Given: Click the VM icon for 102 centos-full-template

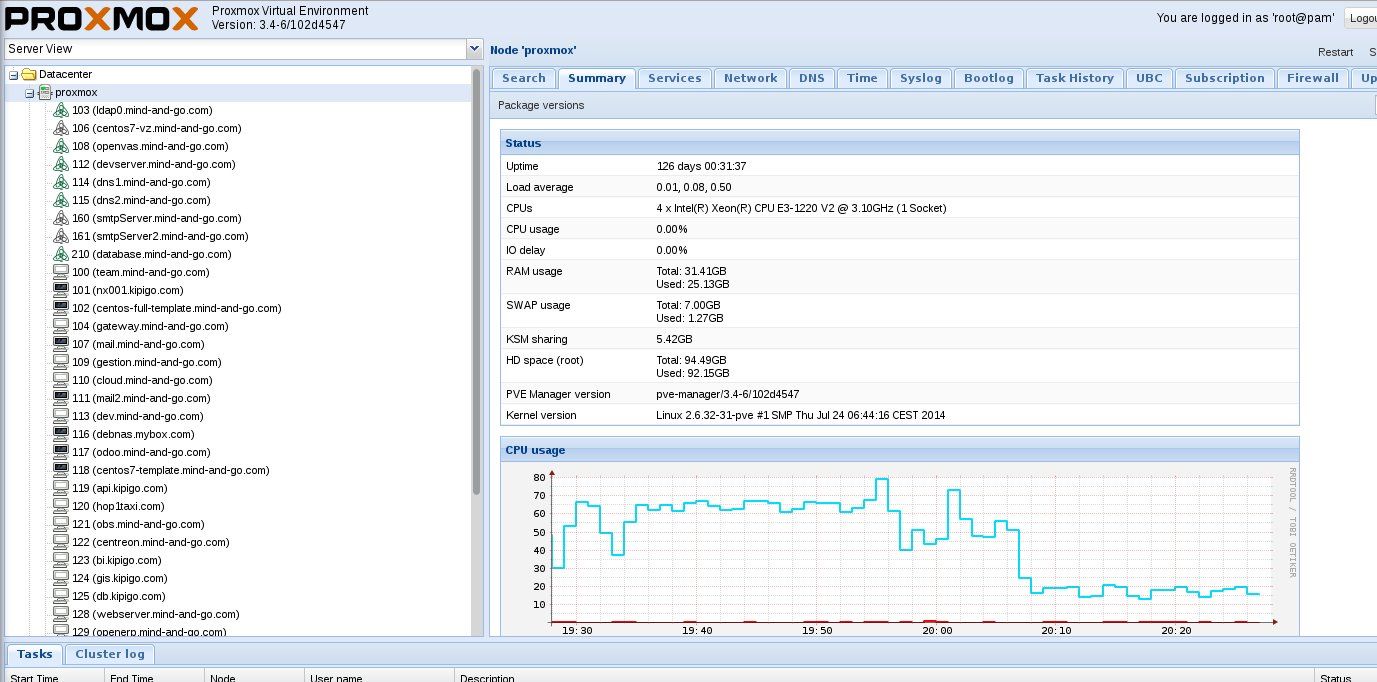Looking at the screenshot, I should click(x=60, y=308).
